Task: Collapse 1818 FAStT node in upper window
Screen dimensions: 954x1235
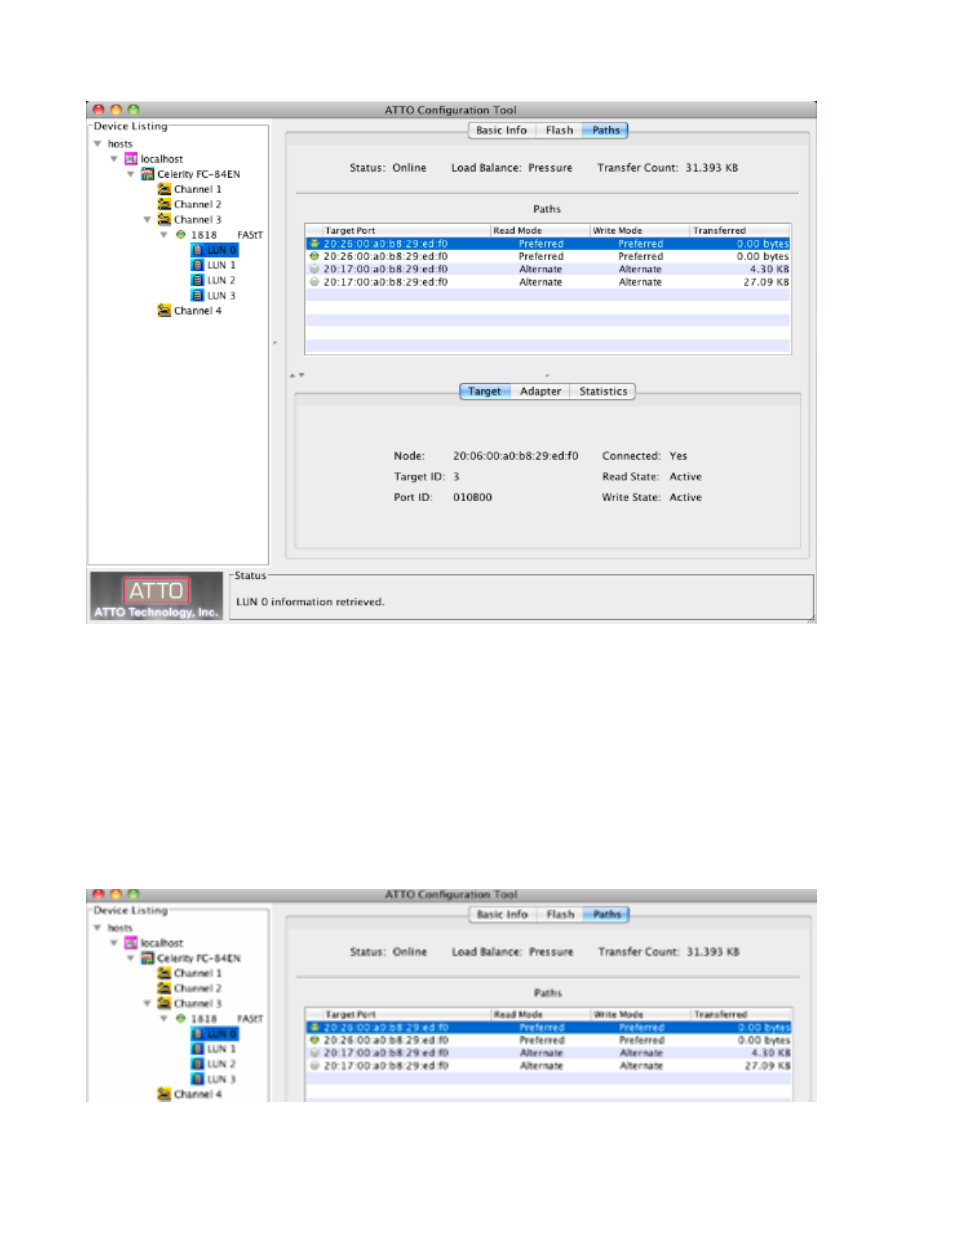Action: 164,235
